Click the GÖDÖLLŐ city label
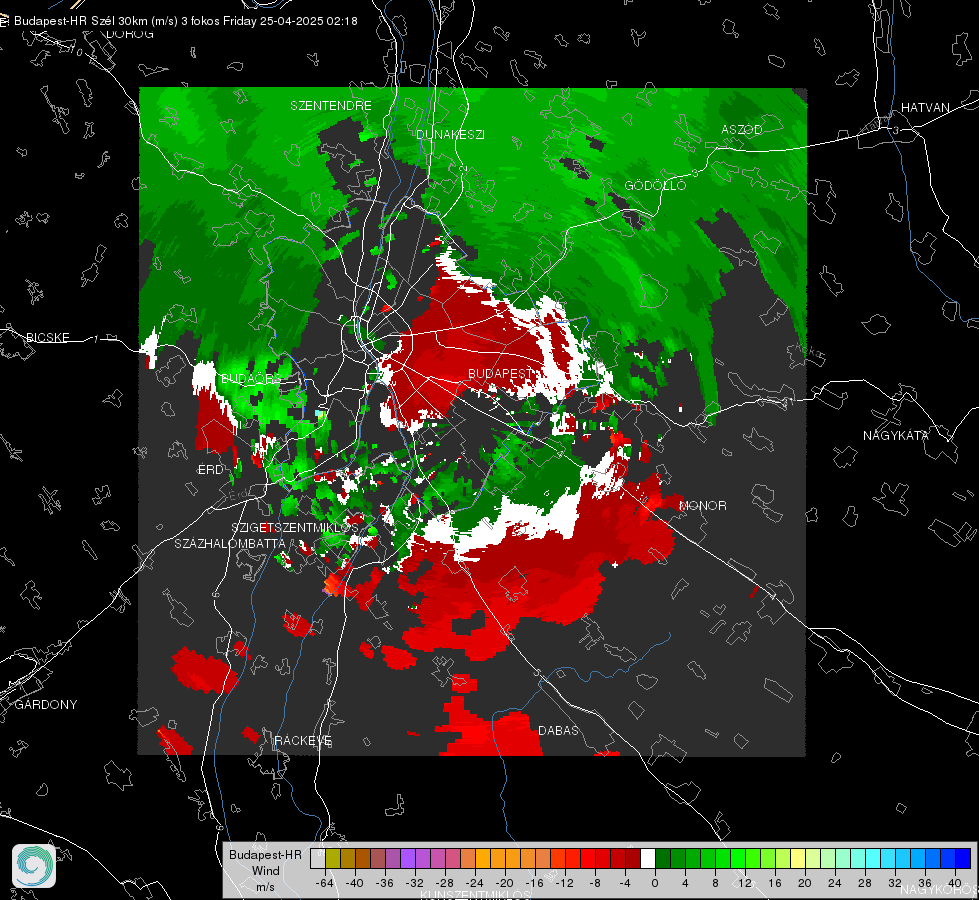This screenshot has height=900, width=979. pos(655,185)
